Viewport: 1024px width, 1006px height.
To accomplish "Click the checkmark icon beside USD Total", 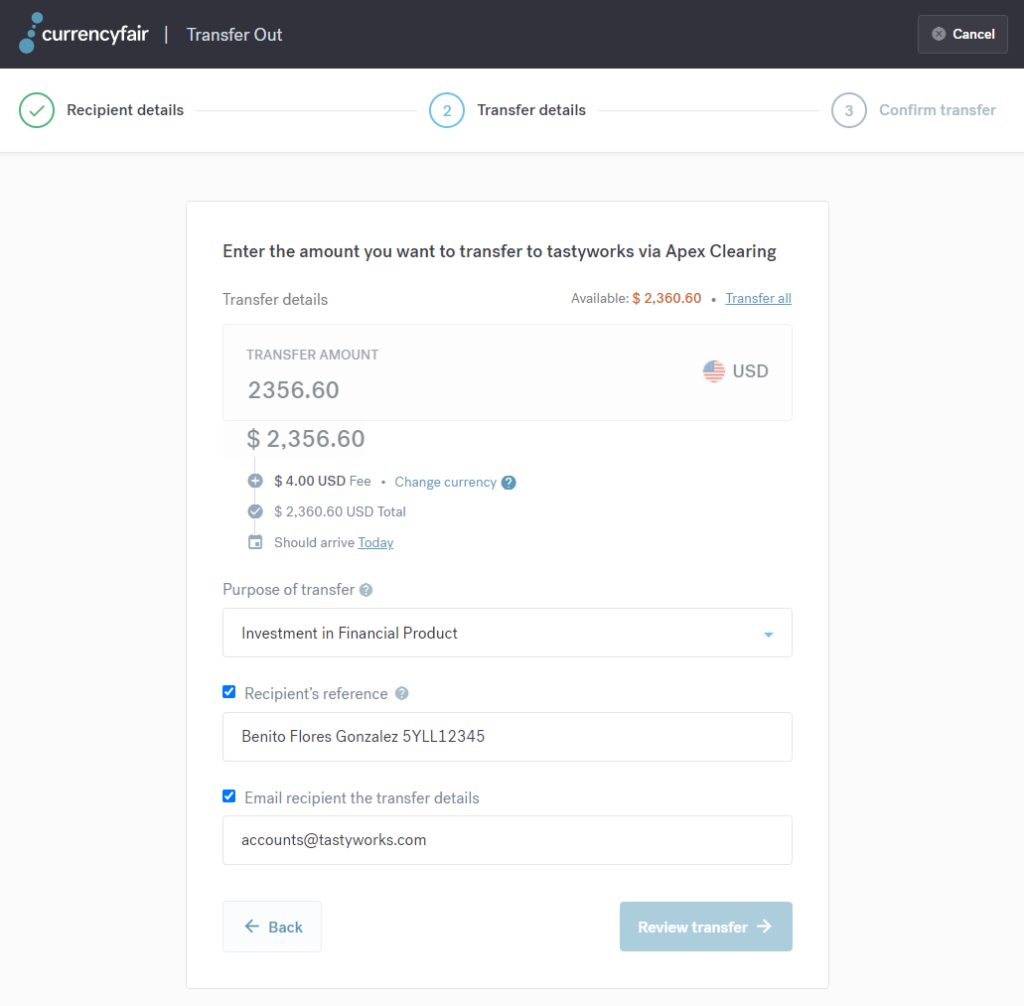I will [x=255, y=511].
